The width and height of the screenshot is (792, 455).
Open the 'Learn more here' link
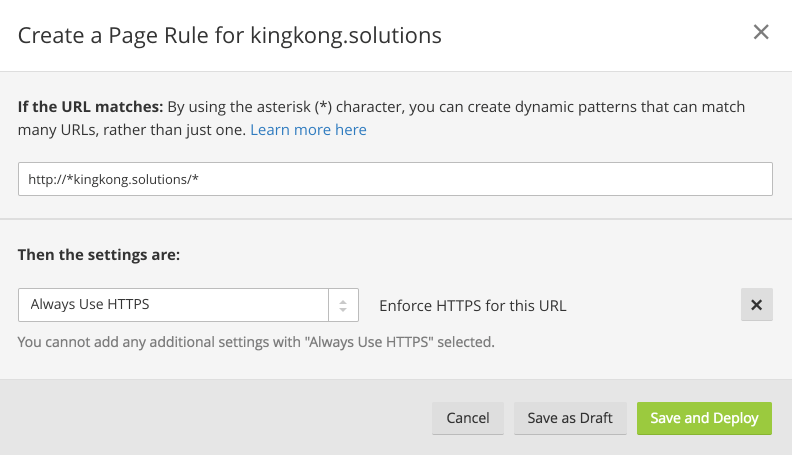[x=308, y=130]
